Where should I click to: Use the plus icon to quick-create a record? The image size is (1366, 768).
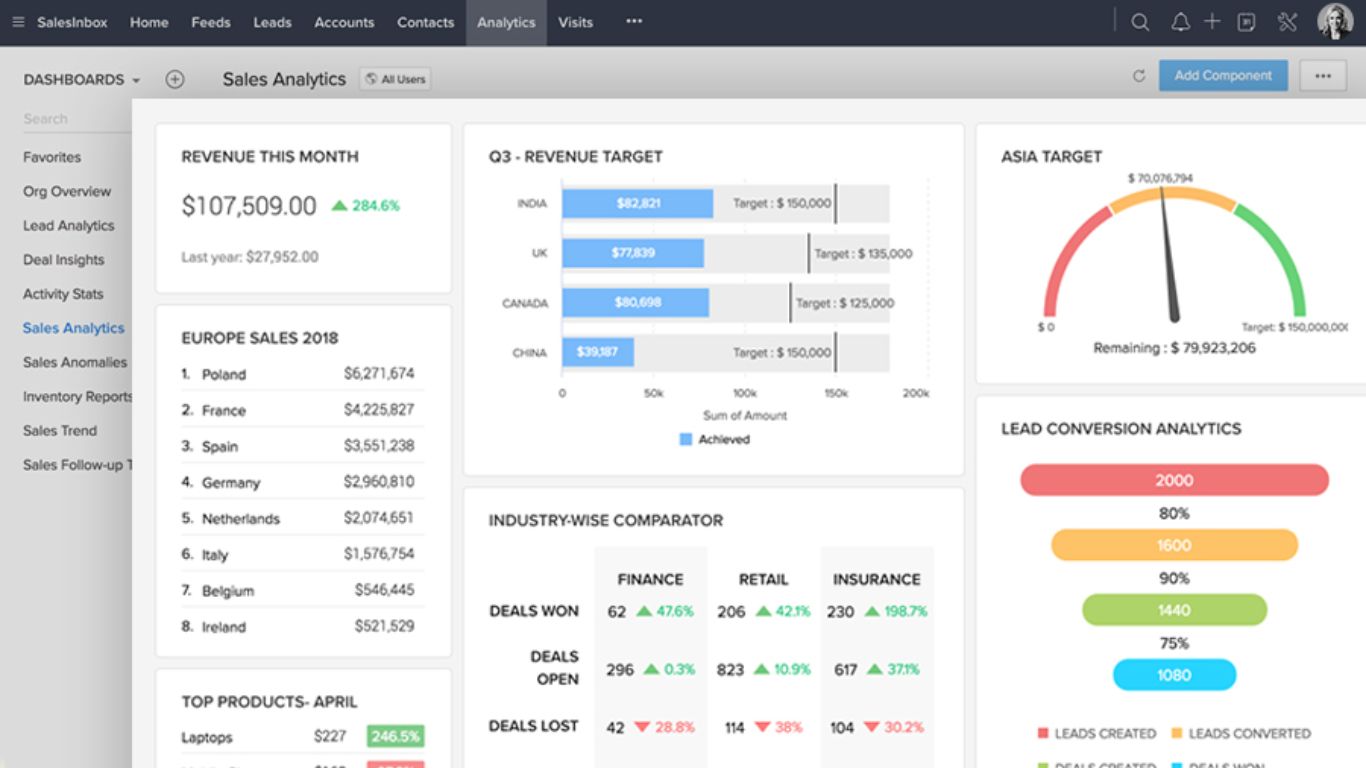click(1211, 21)
